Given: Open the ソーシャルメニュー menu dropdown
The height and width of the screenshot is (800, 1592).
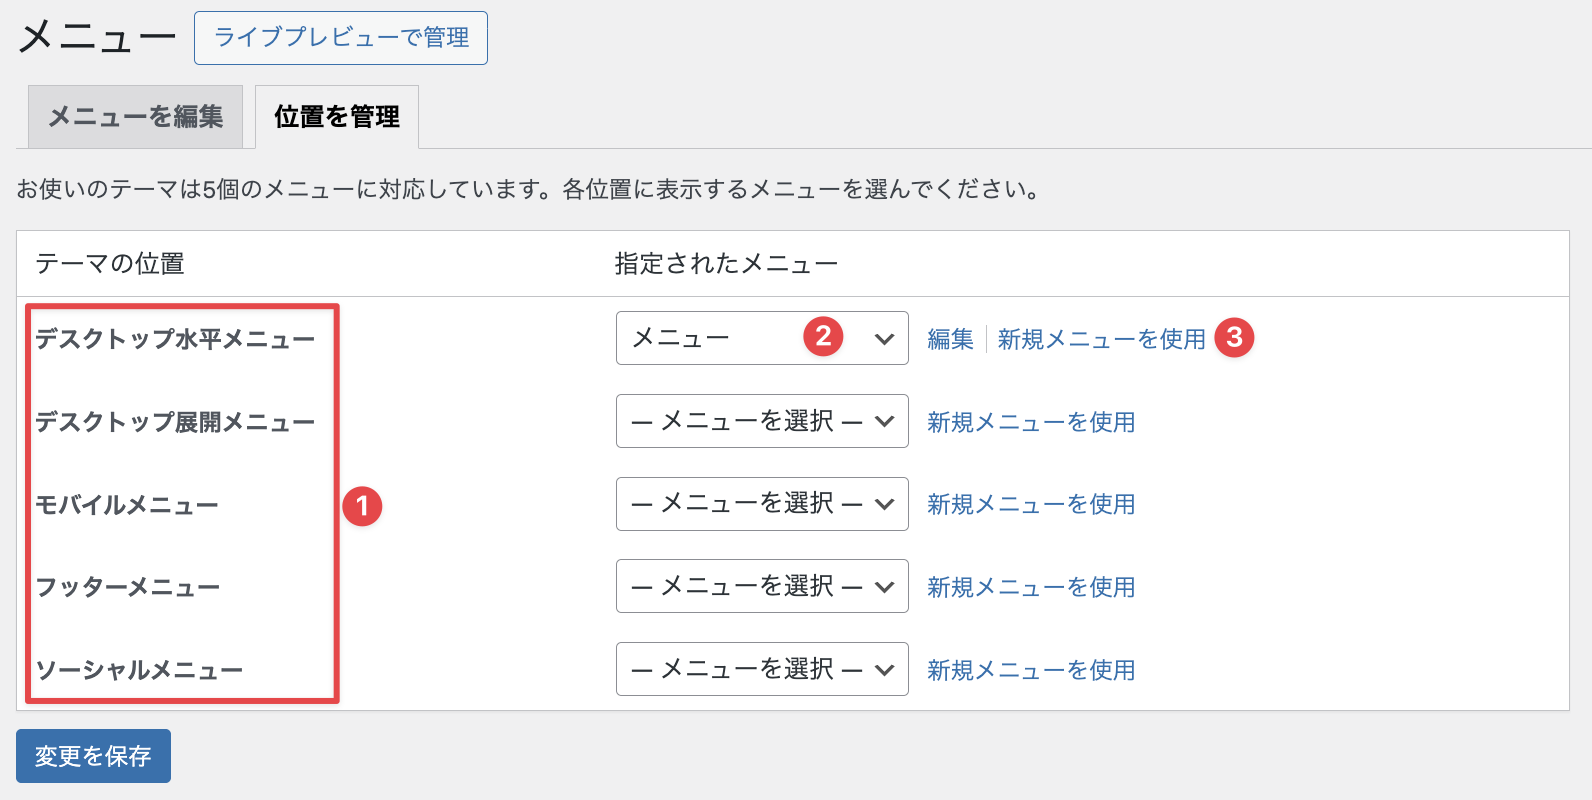Looking at the screenshot, I should coord(761,669).
